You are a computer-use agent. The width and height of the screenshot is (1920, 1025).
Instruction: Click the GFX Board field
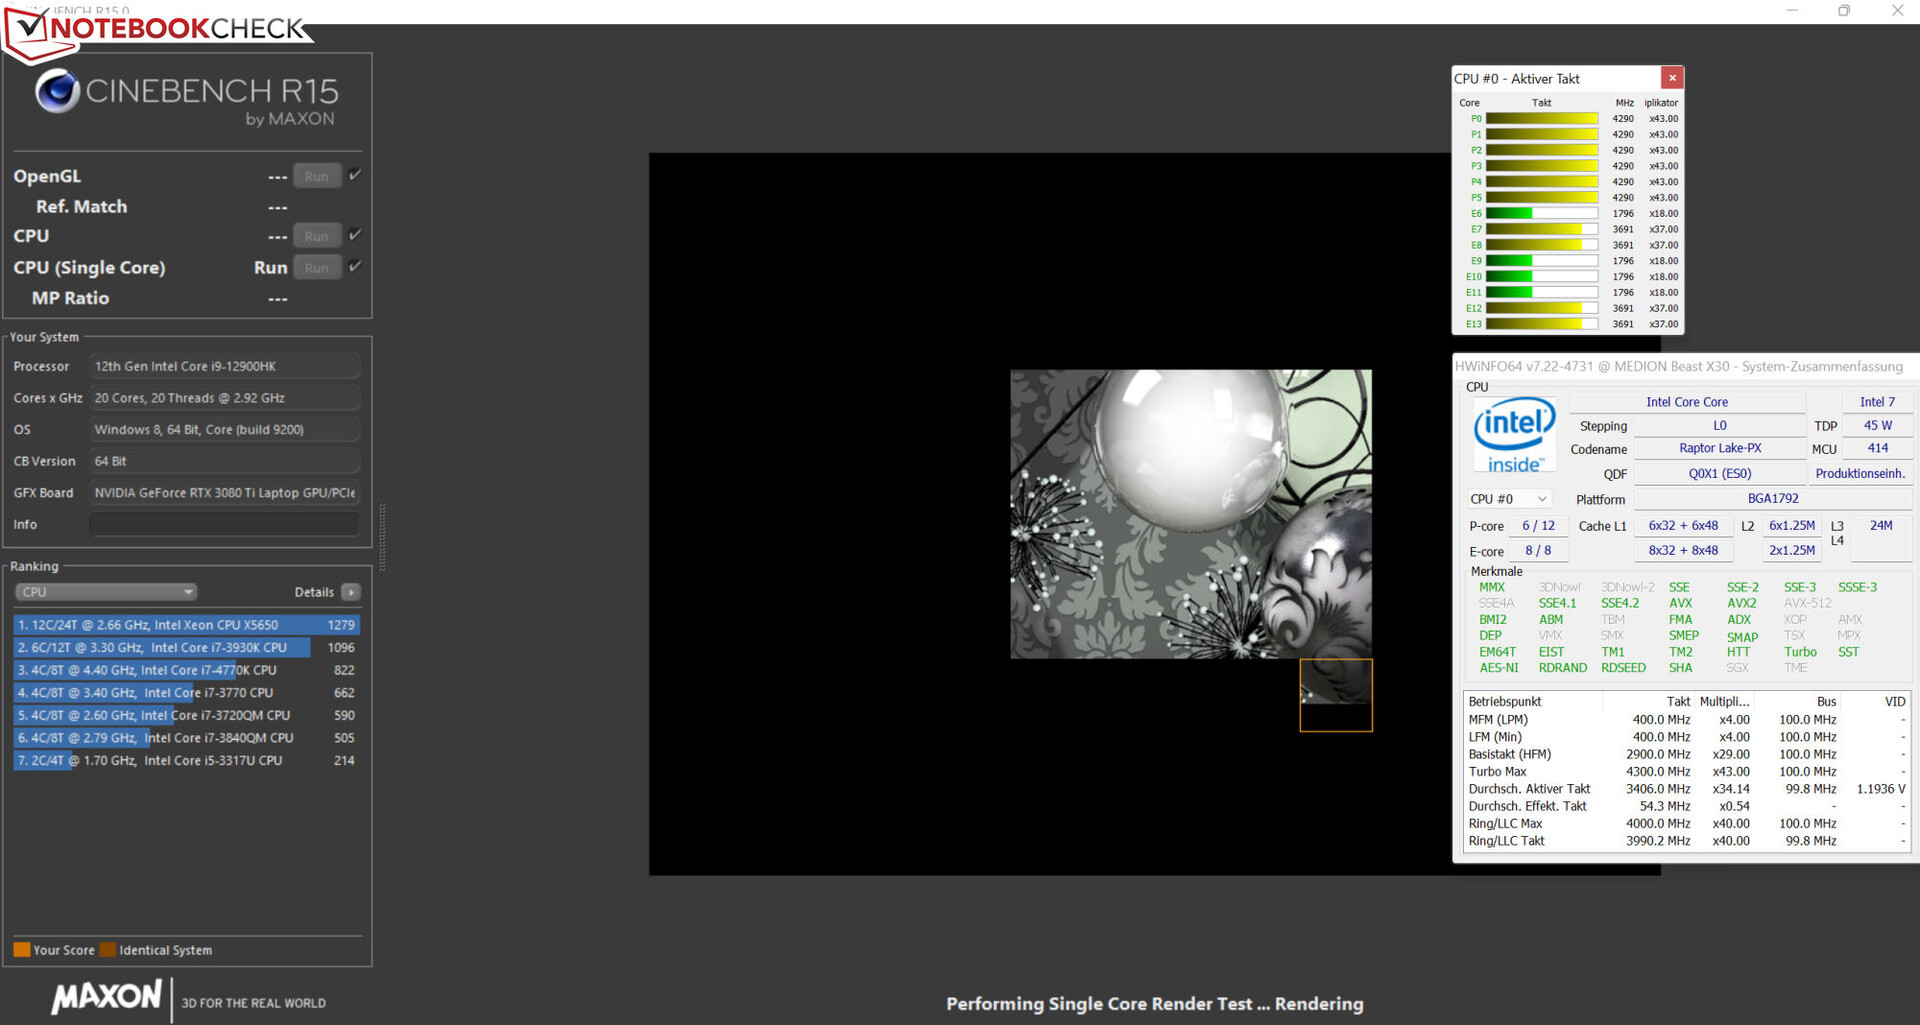pyautogui.click(x=225, y=492)
